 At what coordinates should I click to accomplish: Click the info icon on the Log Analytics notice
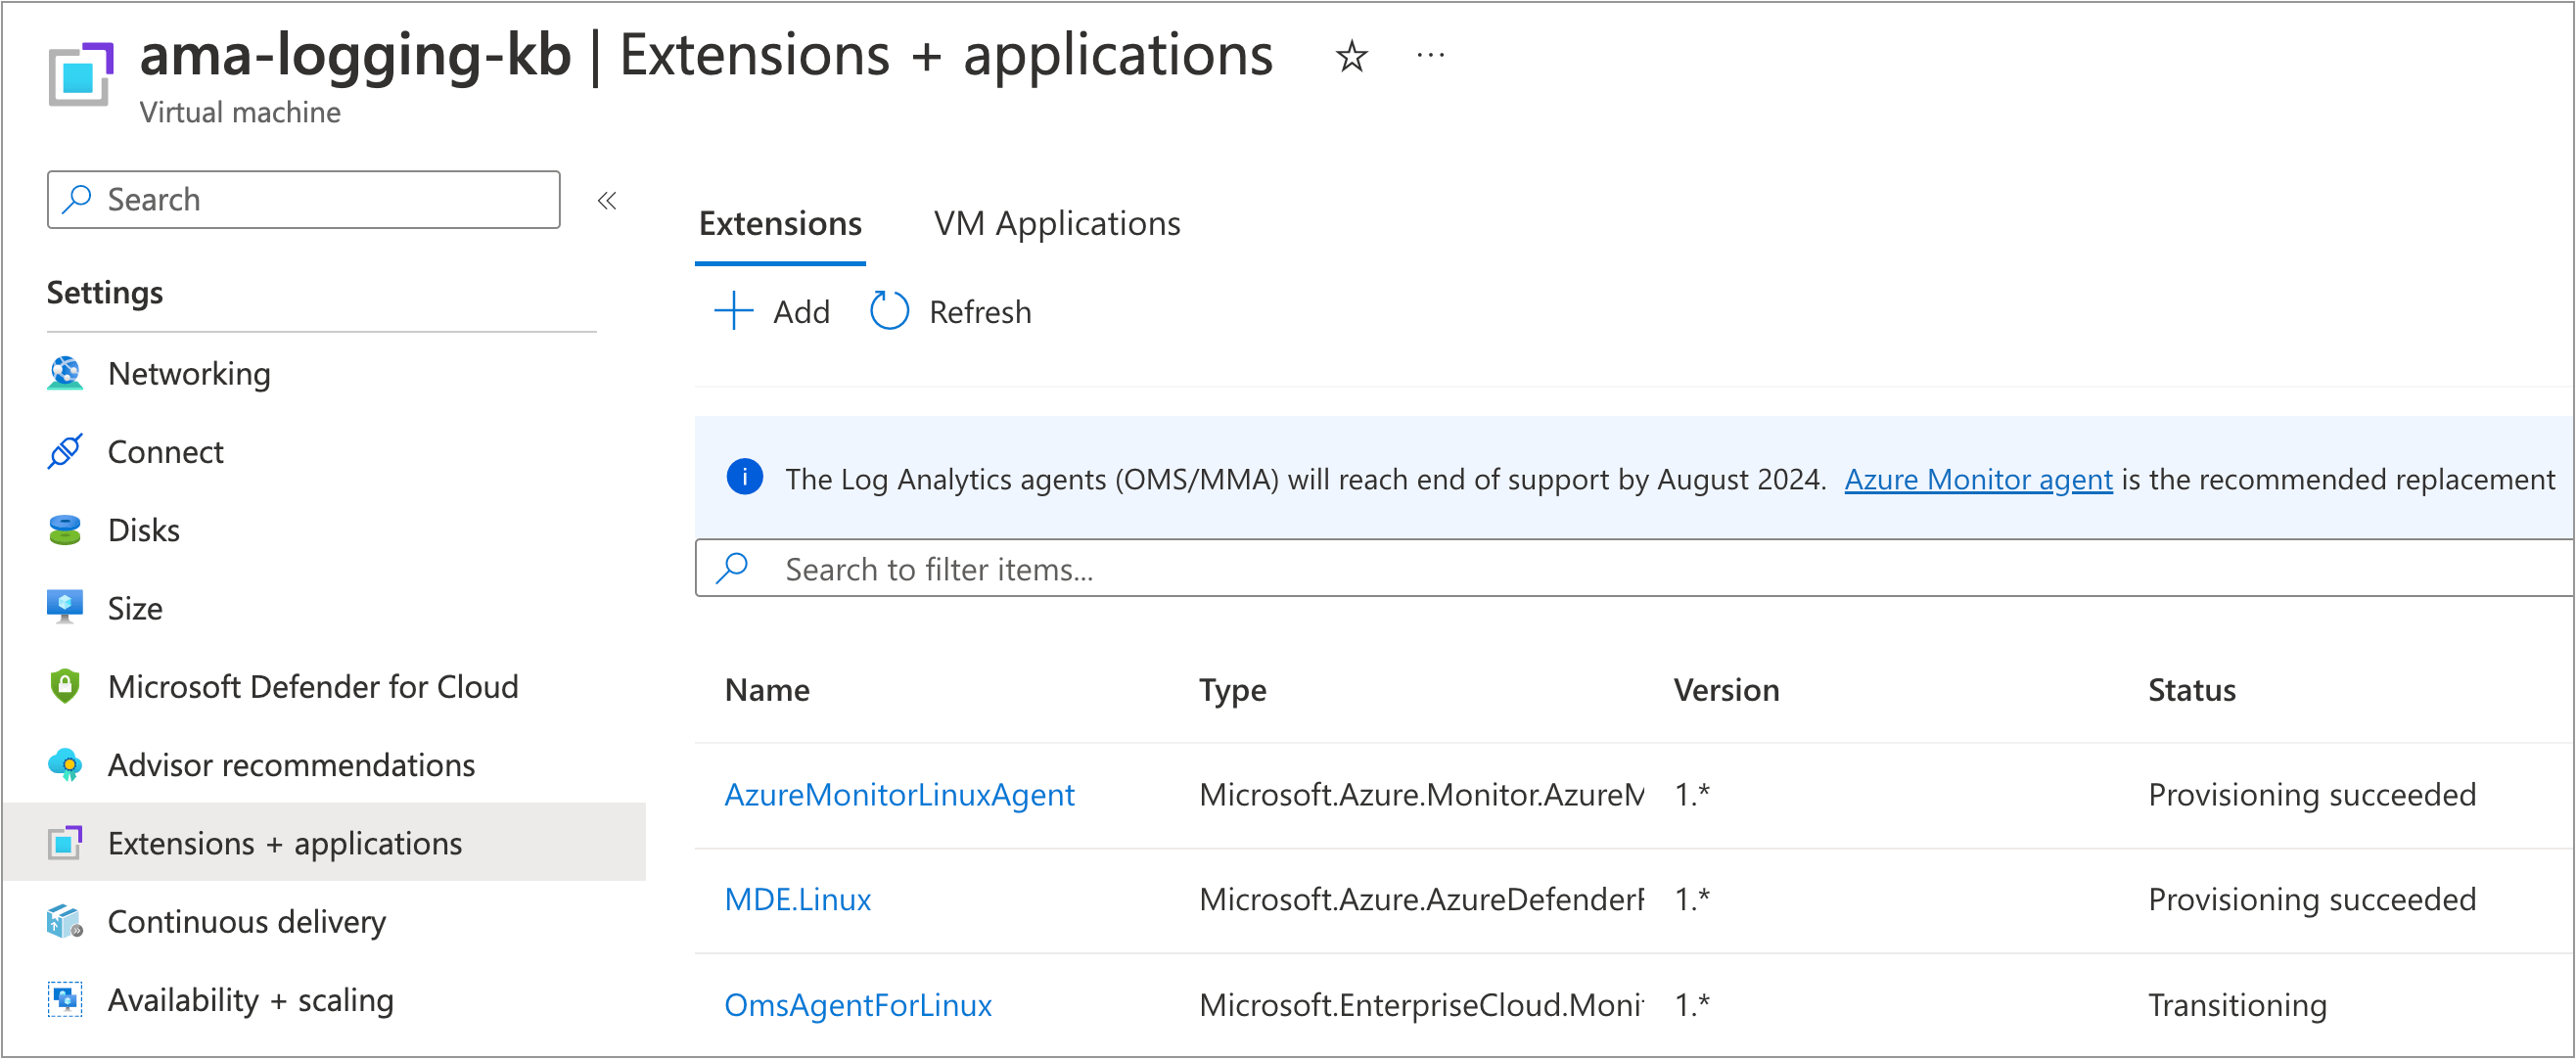click(744, 478)
